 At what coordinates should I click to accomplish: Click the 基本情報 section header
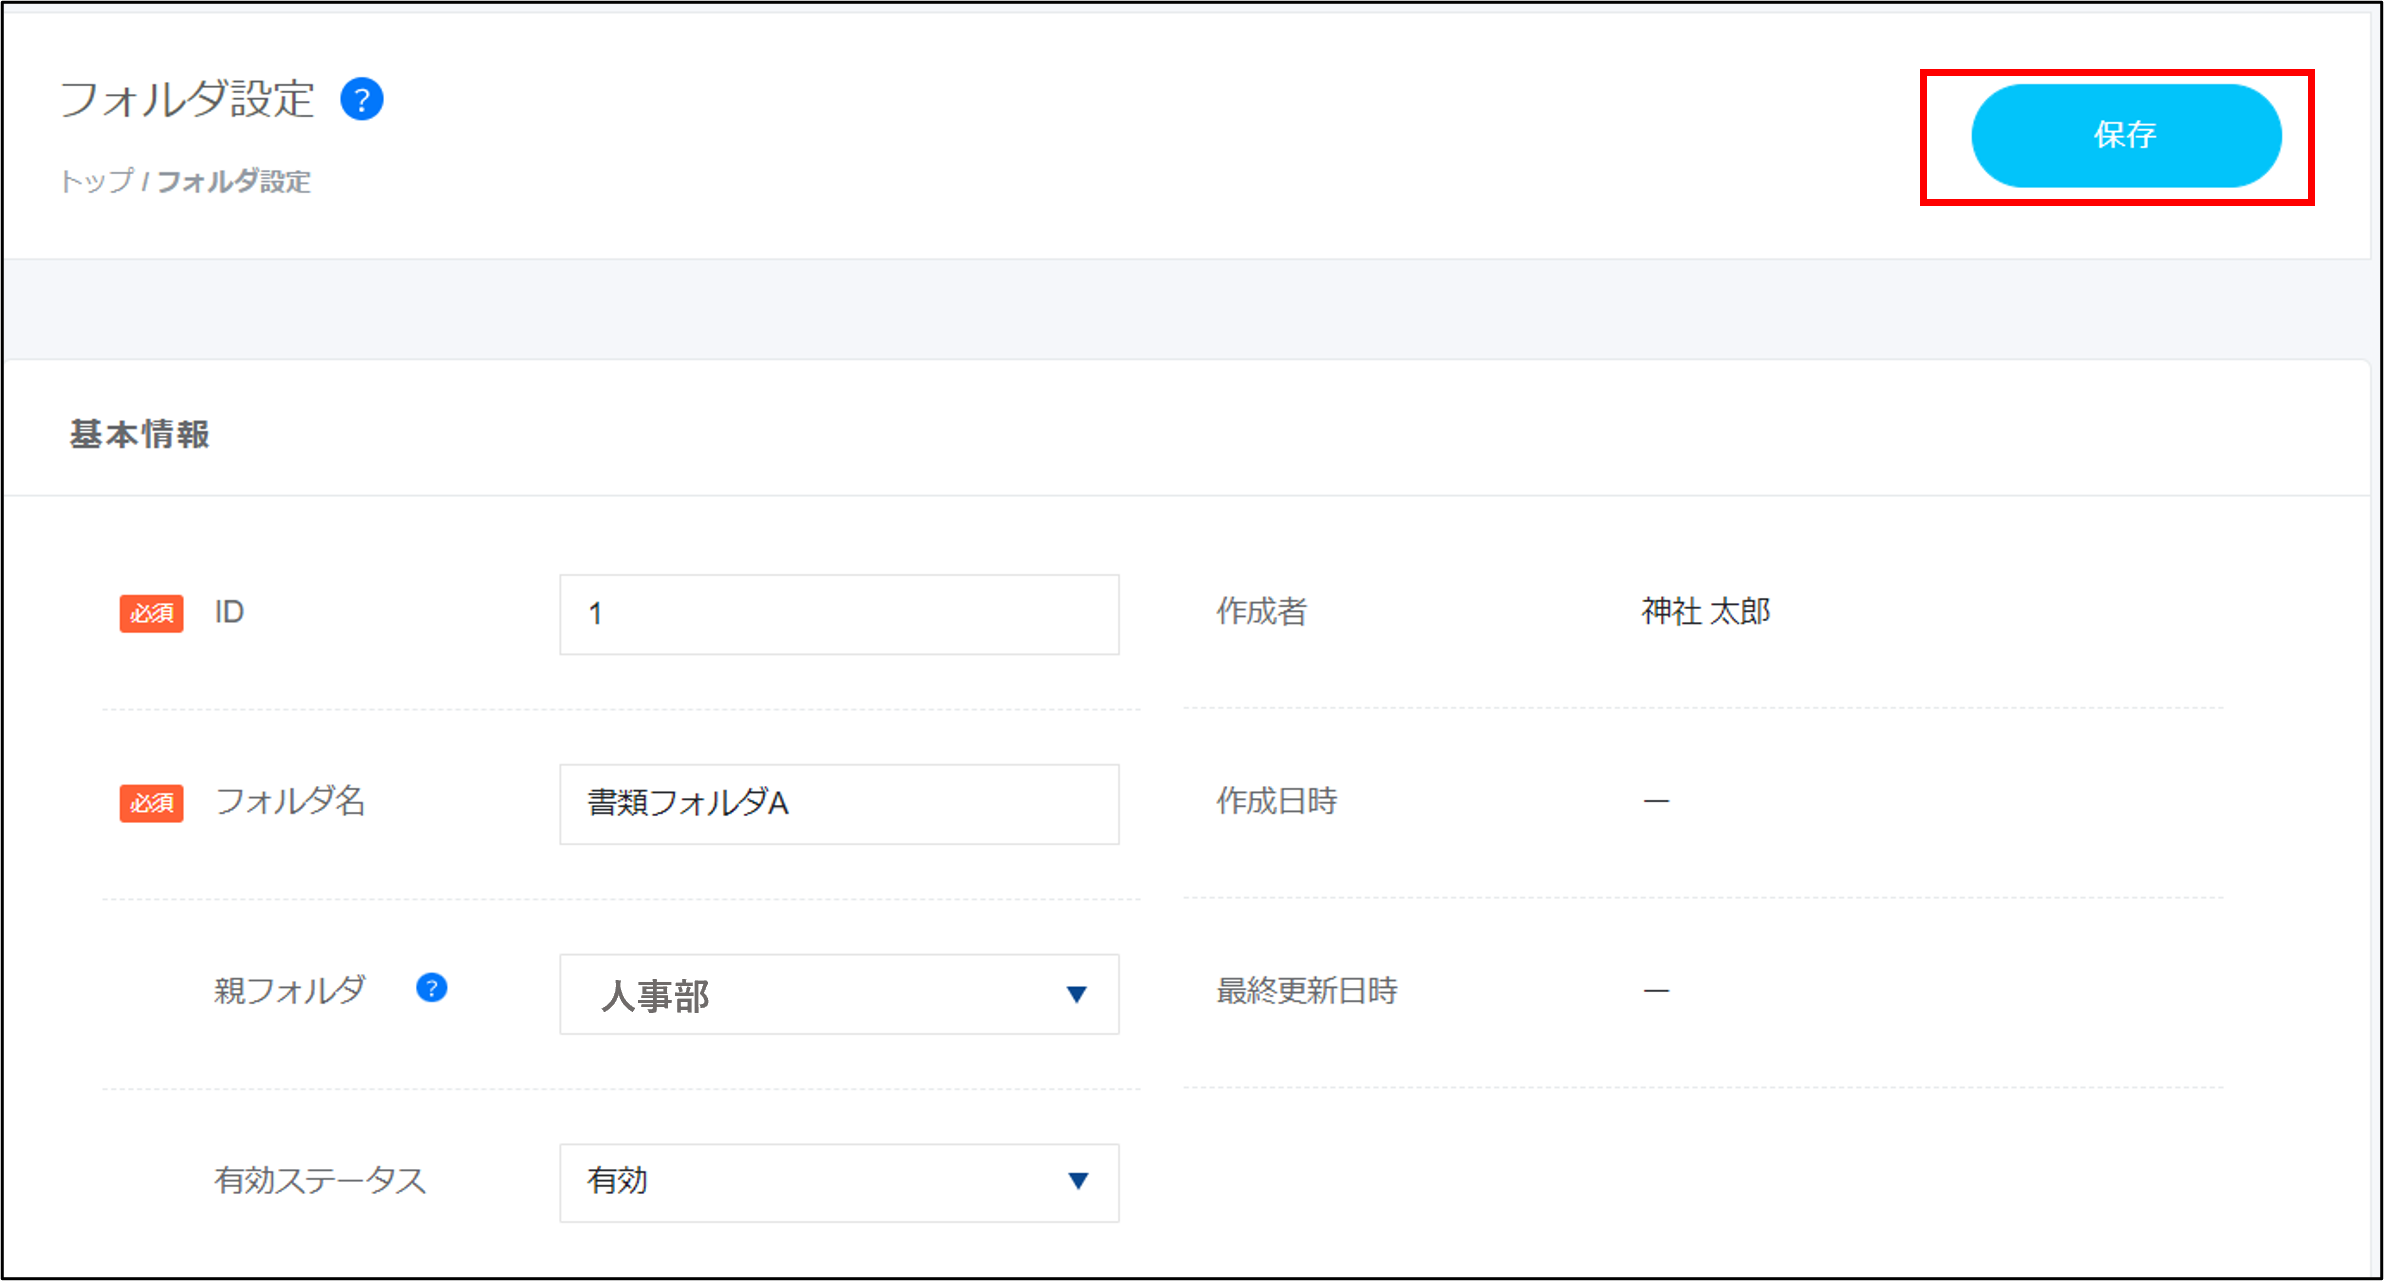tap(139, 434)
